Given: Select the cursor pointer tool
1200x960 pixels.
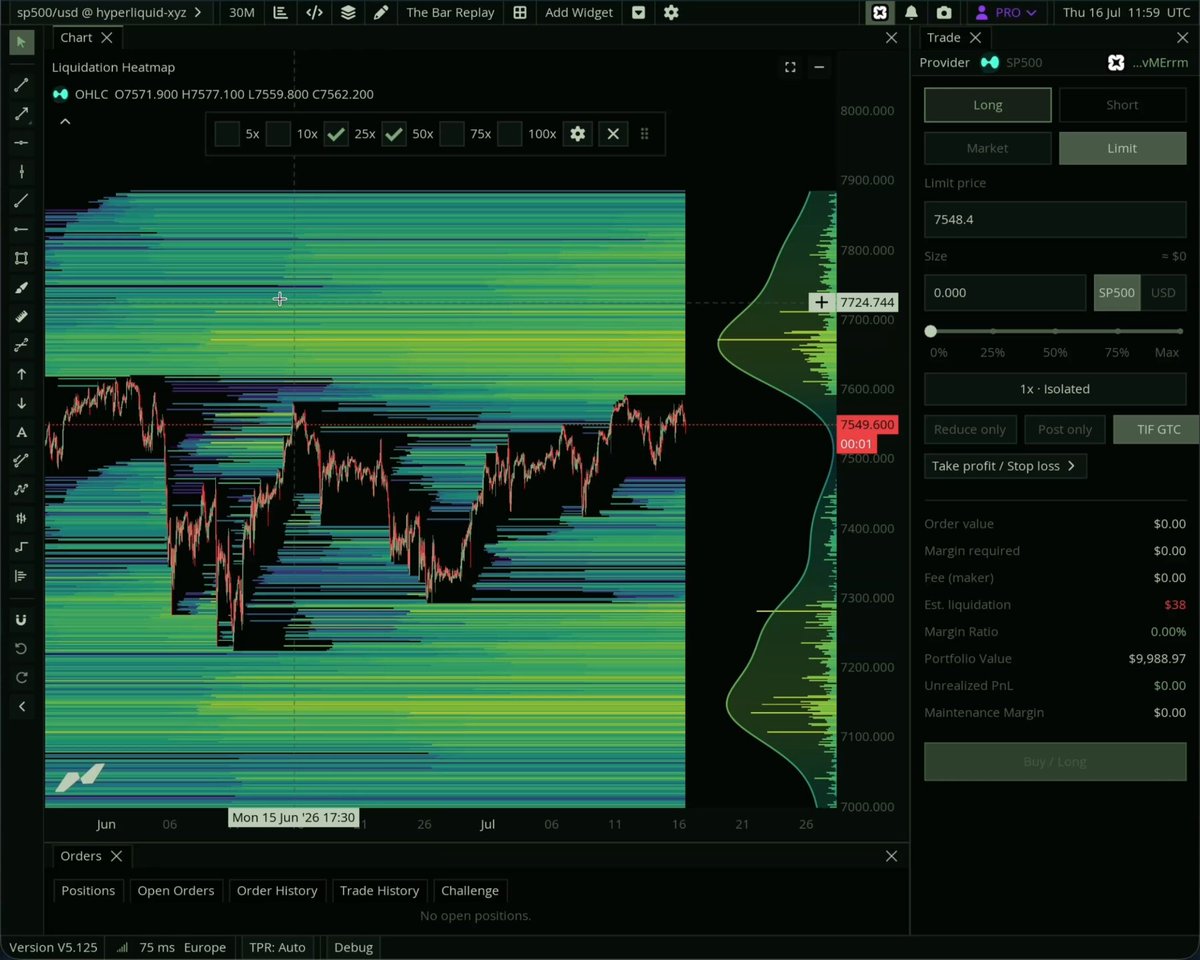Looking at the screenshot, I should [x=21, y=42].
